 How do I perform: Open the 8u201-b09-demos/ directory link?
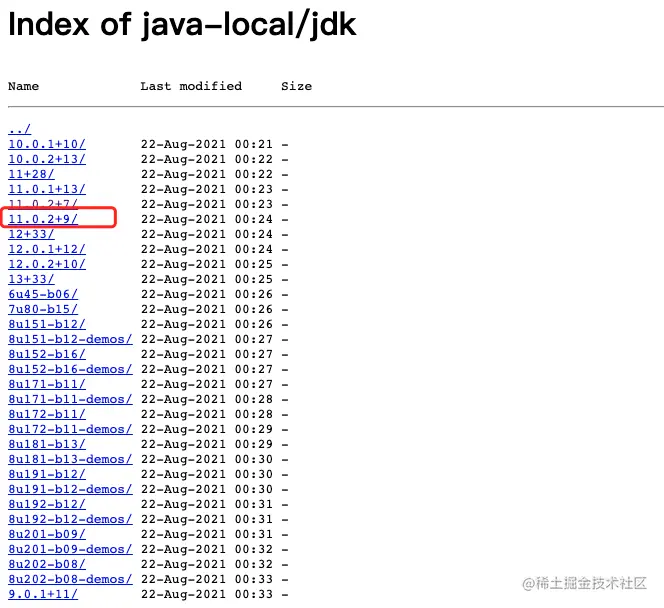70,549
